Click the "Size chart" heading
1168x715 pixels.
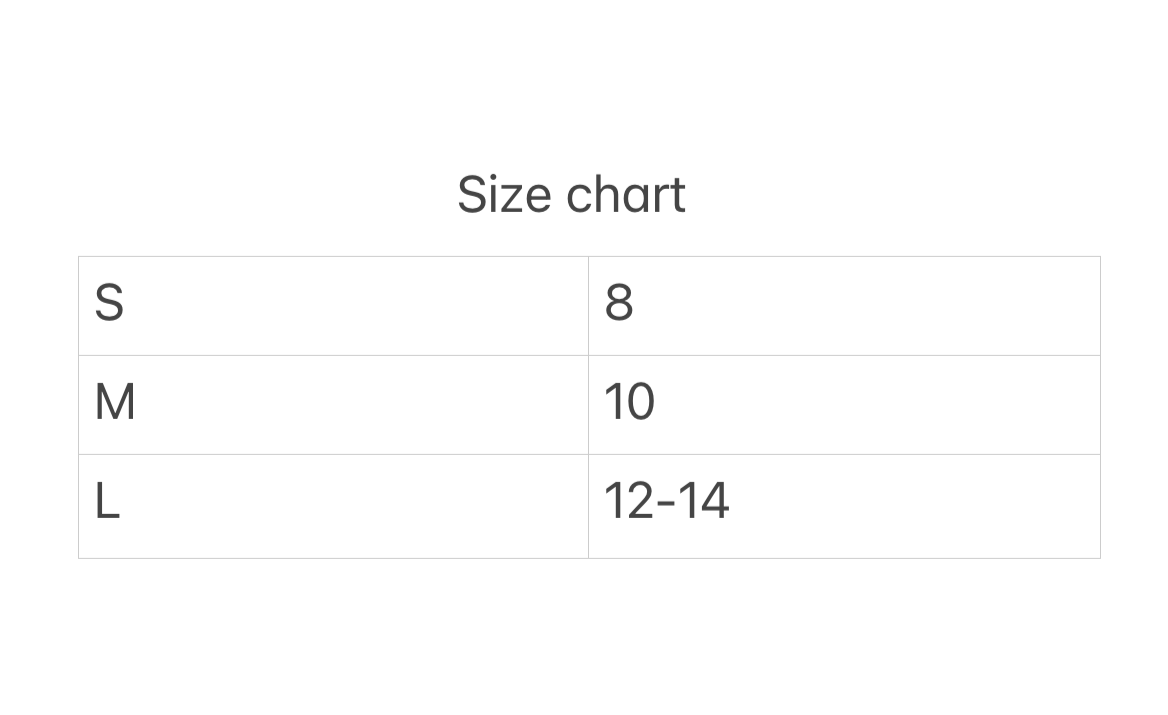pos(571,194)
